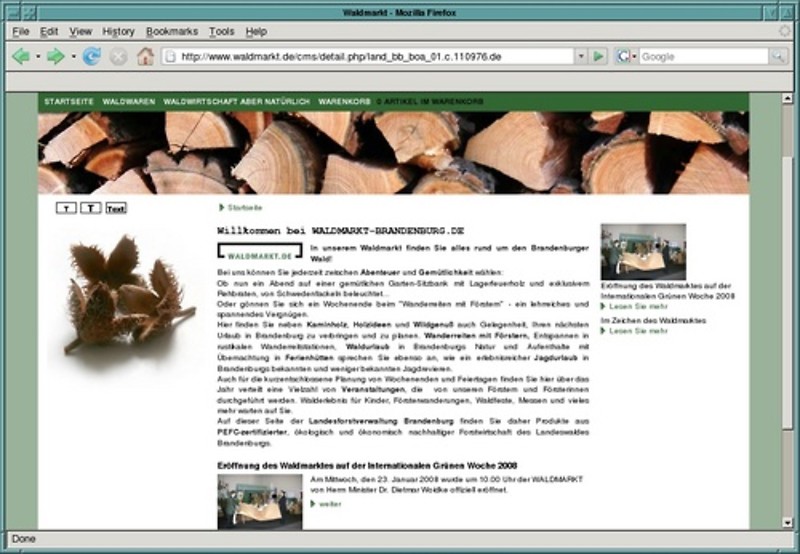Open WALDWIRTSCHAFT ABER NATÜRLICH link

(237, 102)
